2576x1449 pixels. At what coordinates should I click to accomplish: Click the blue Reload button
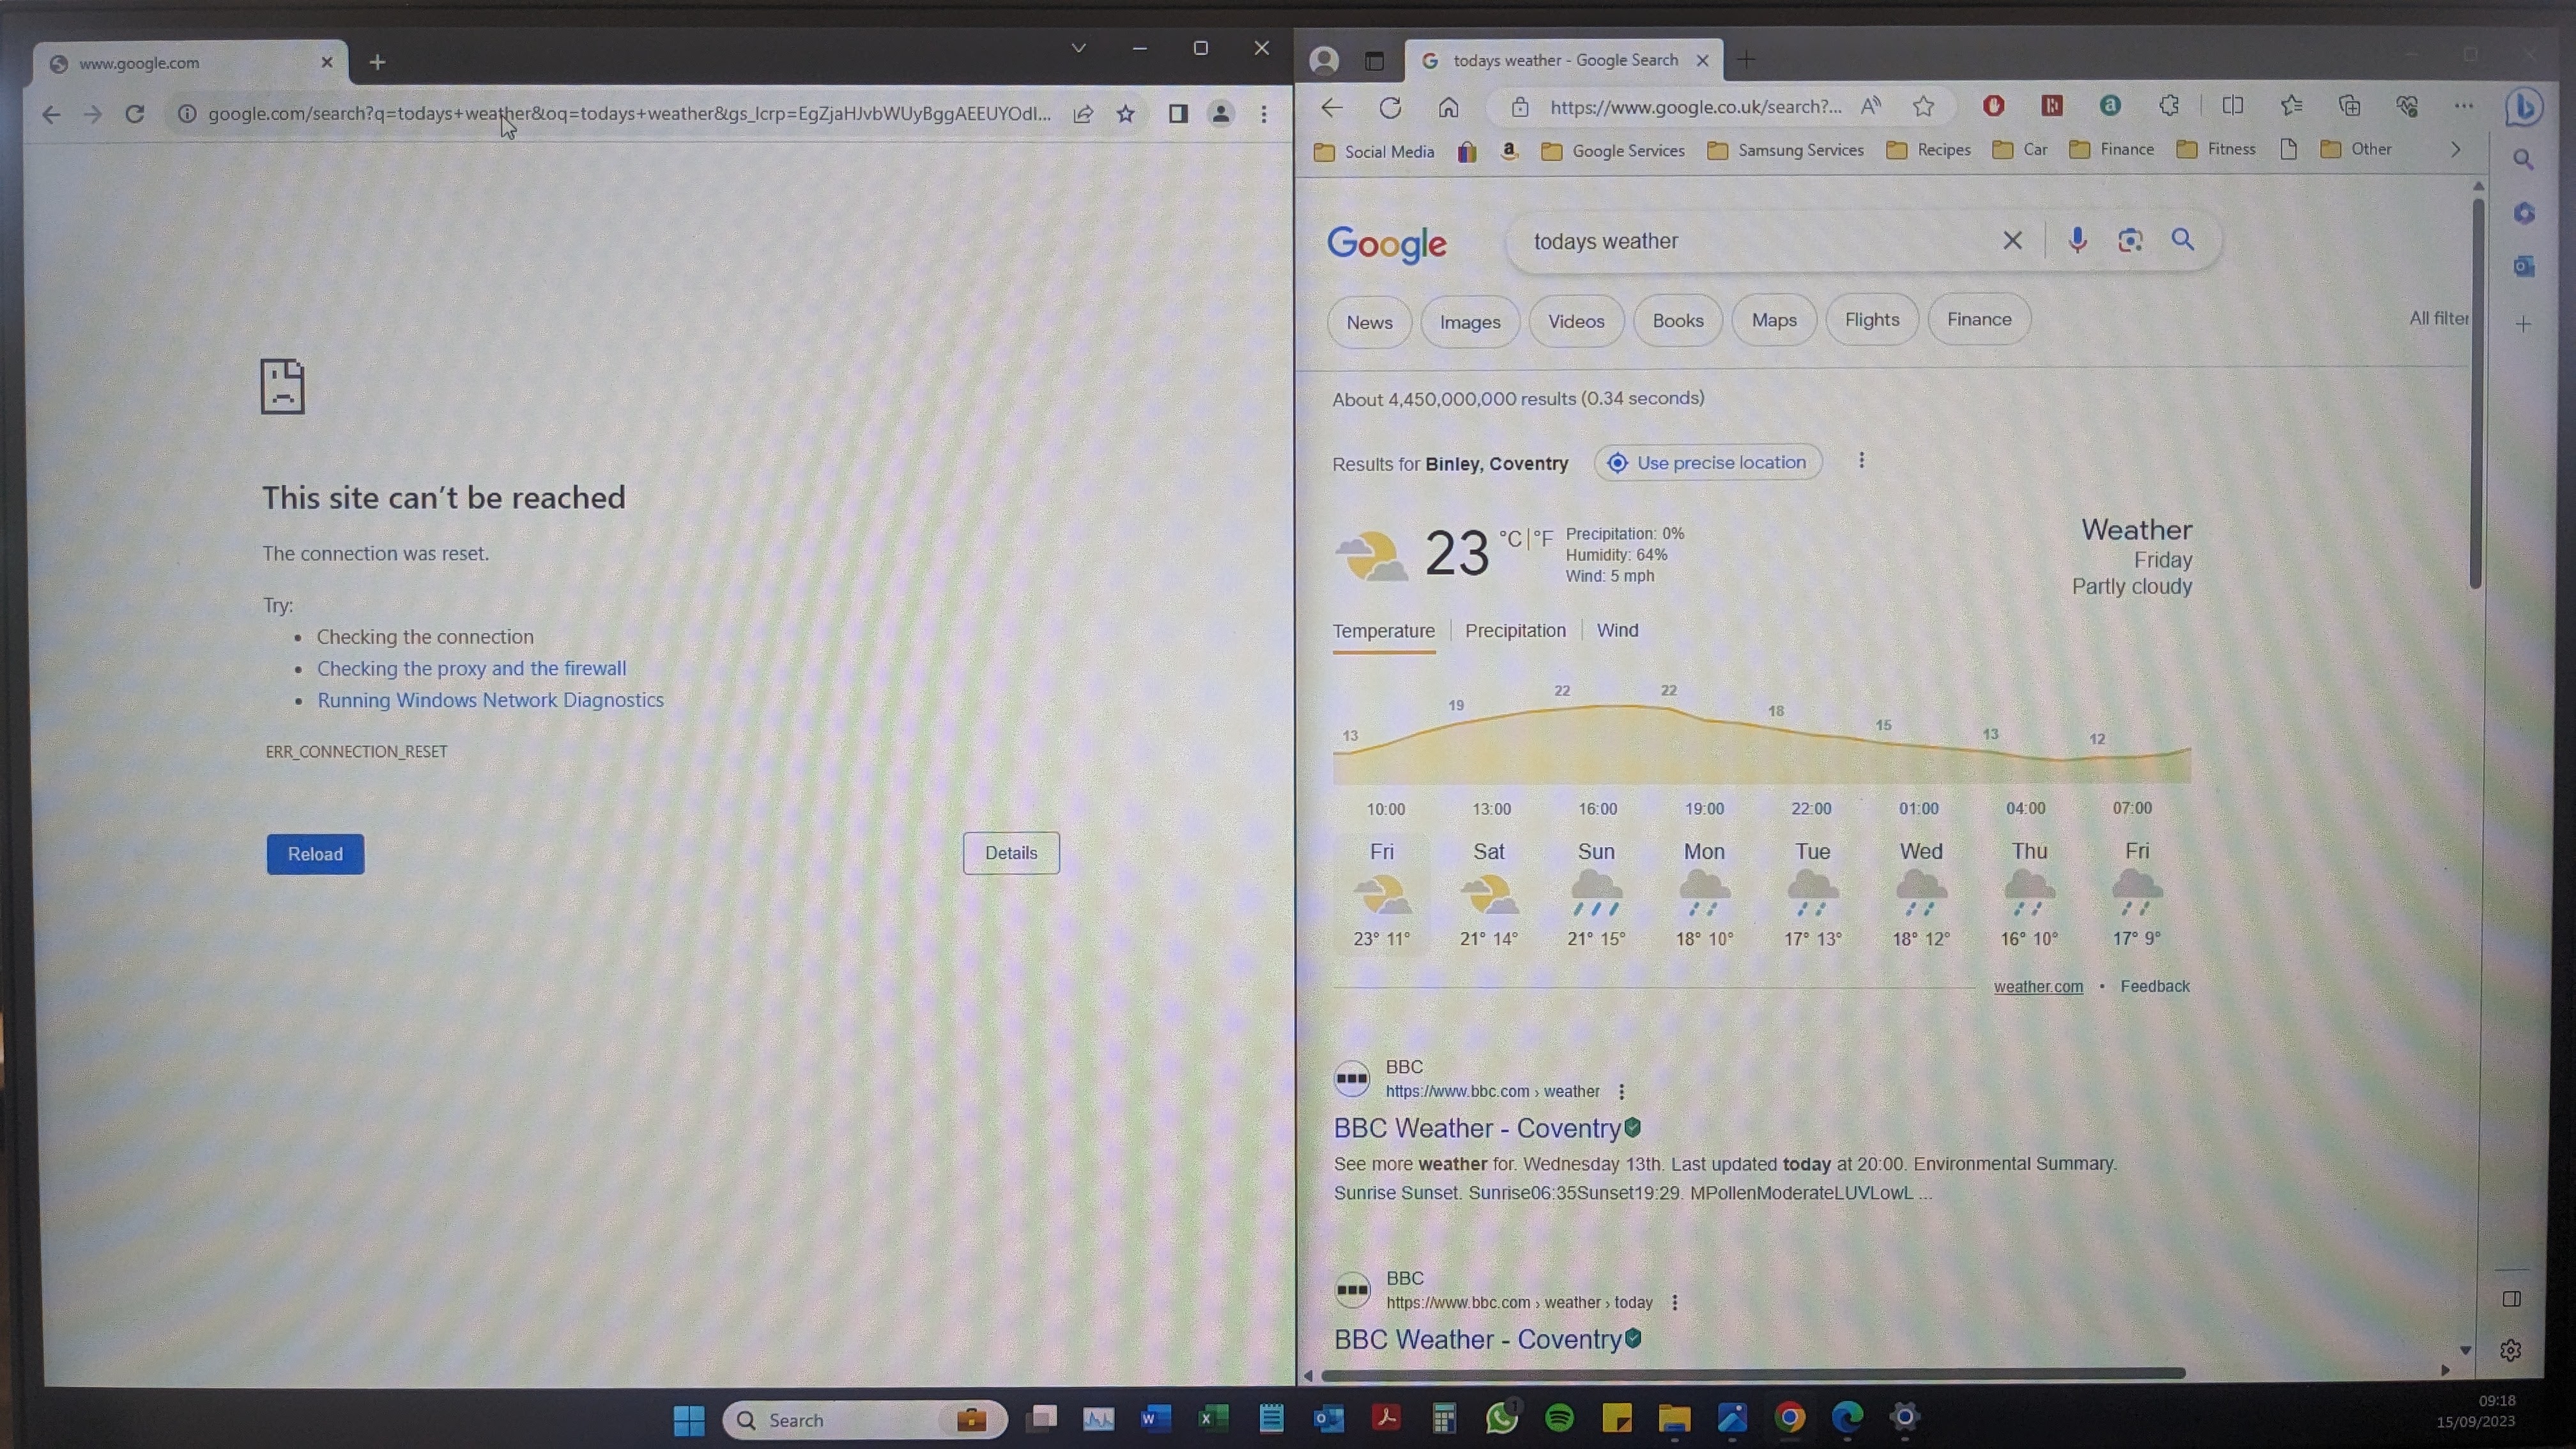315,854
